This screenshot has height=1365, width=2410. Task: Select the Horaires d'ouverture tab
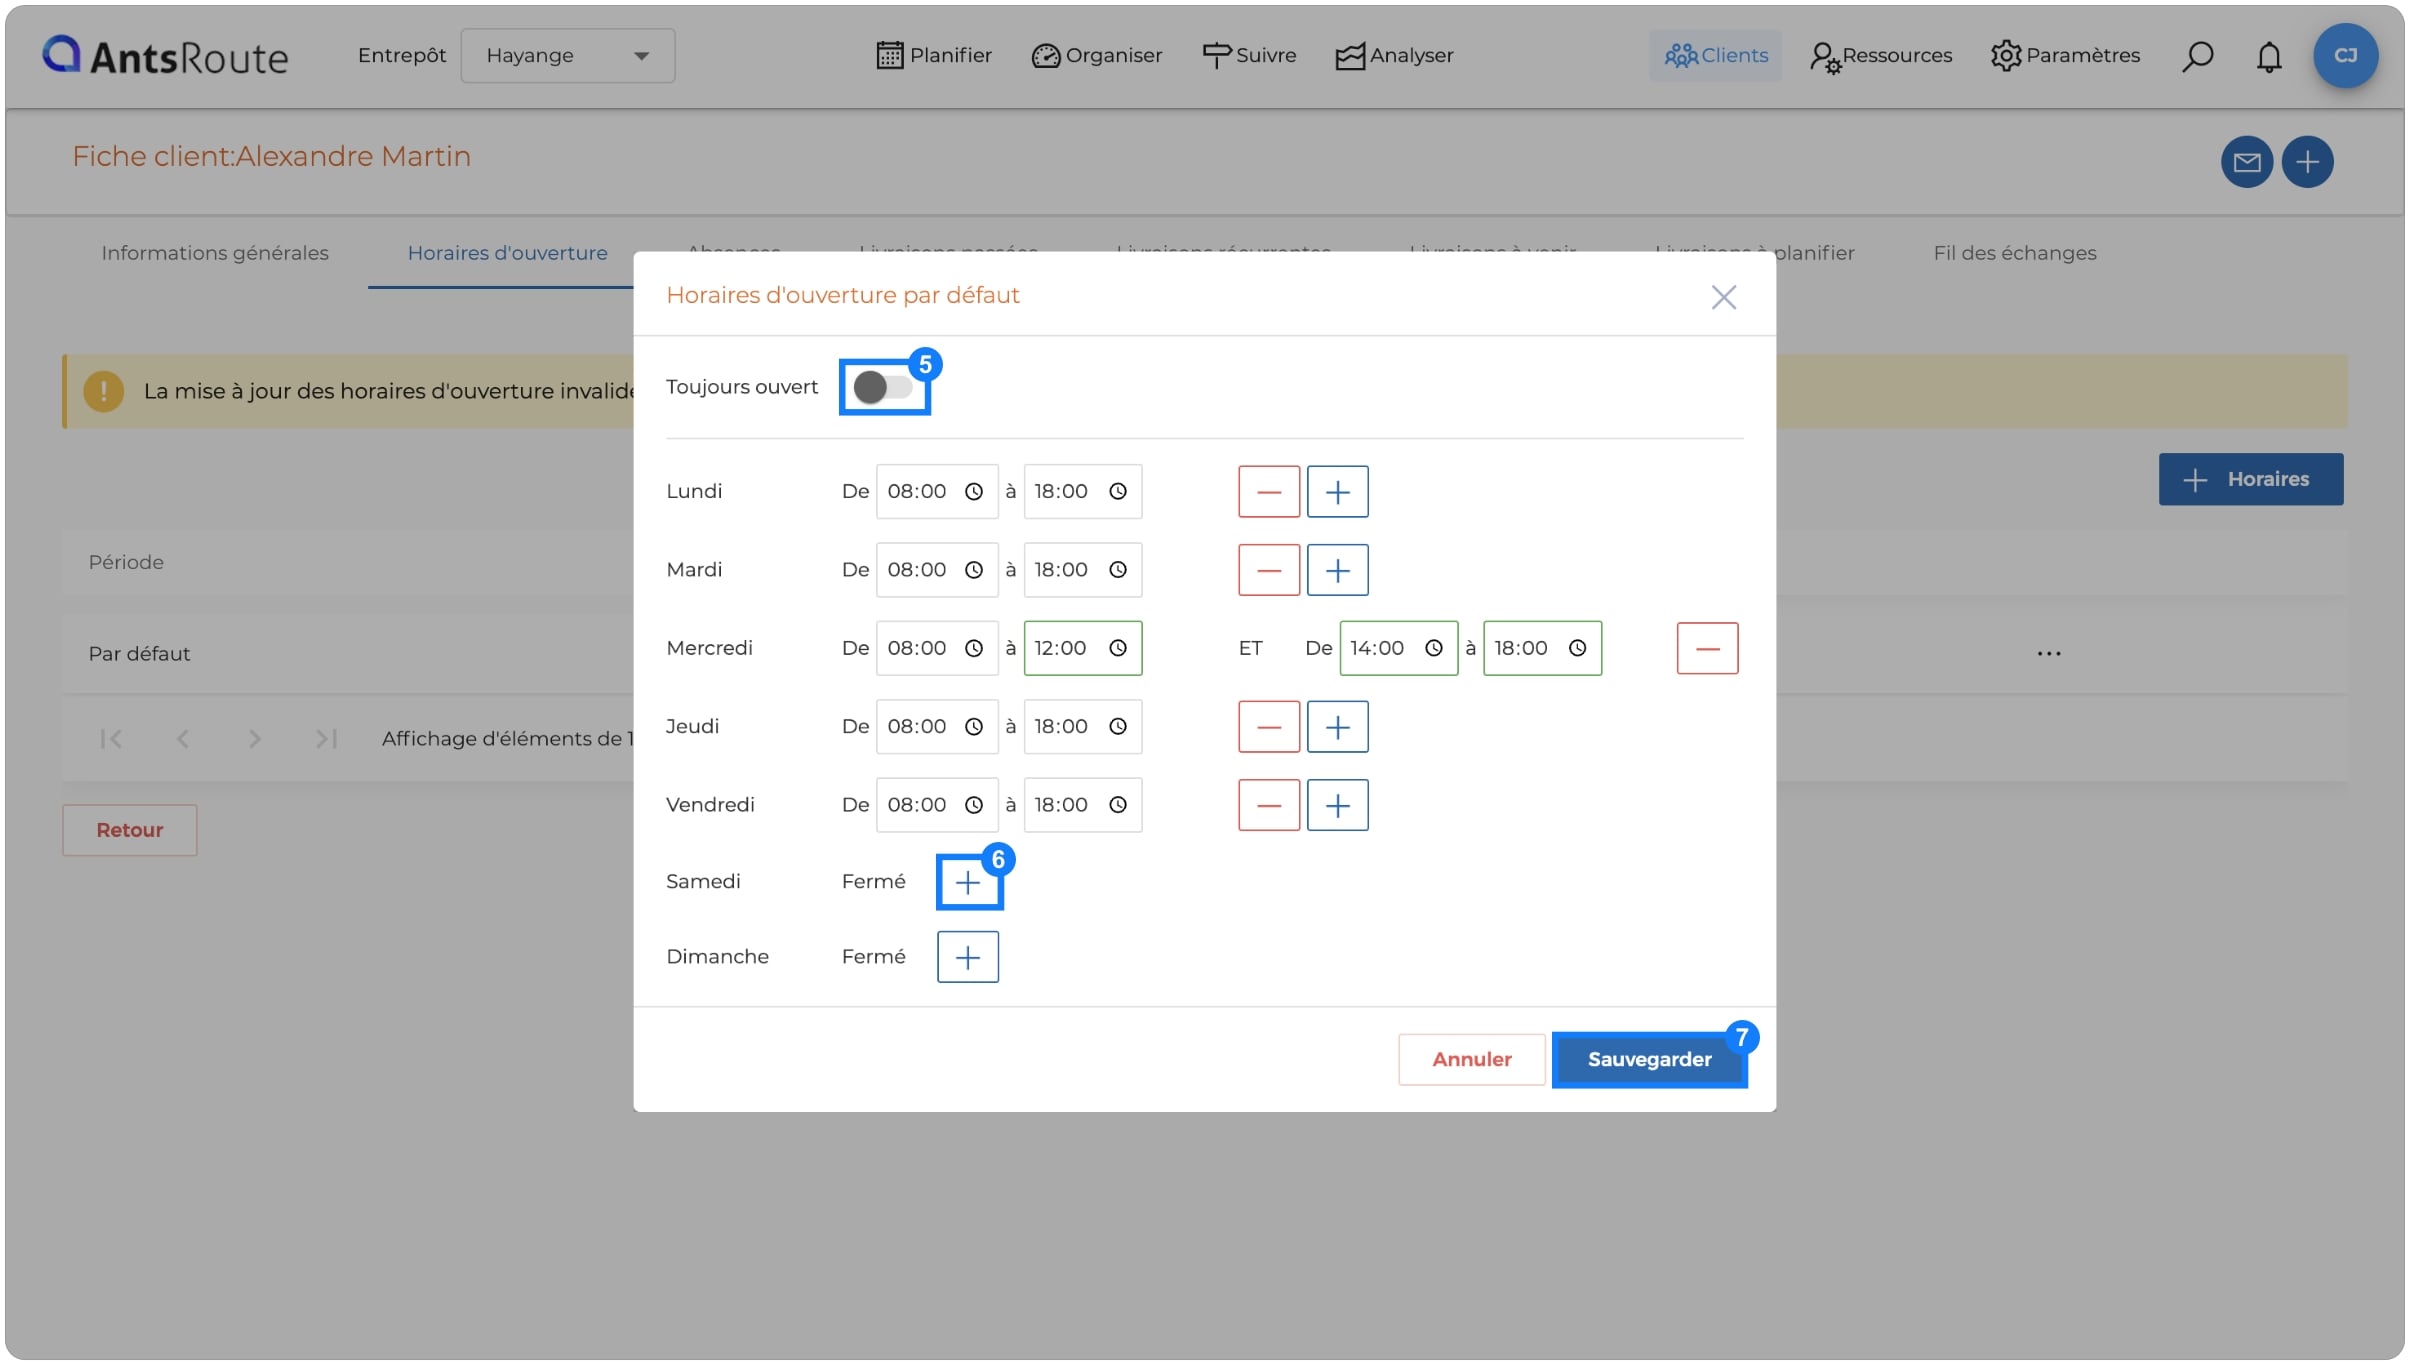coord(507,253)
